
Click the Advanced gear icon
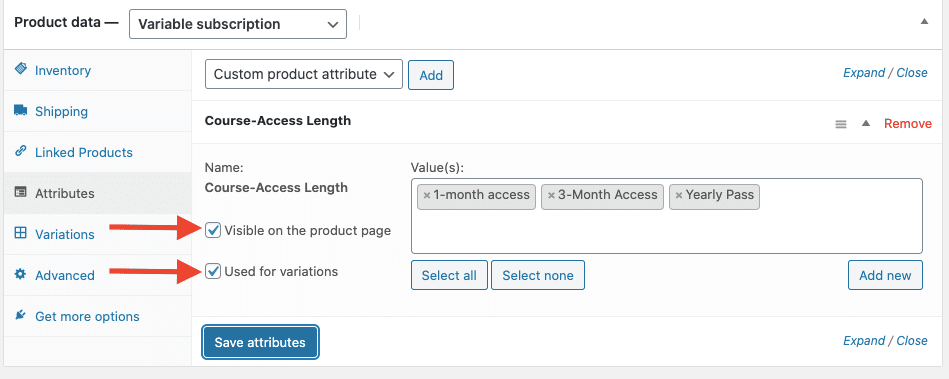tap(21, 275)
